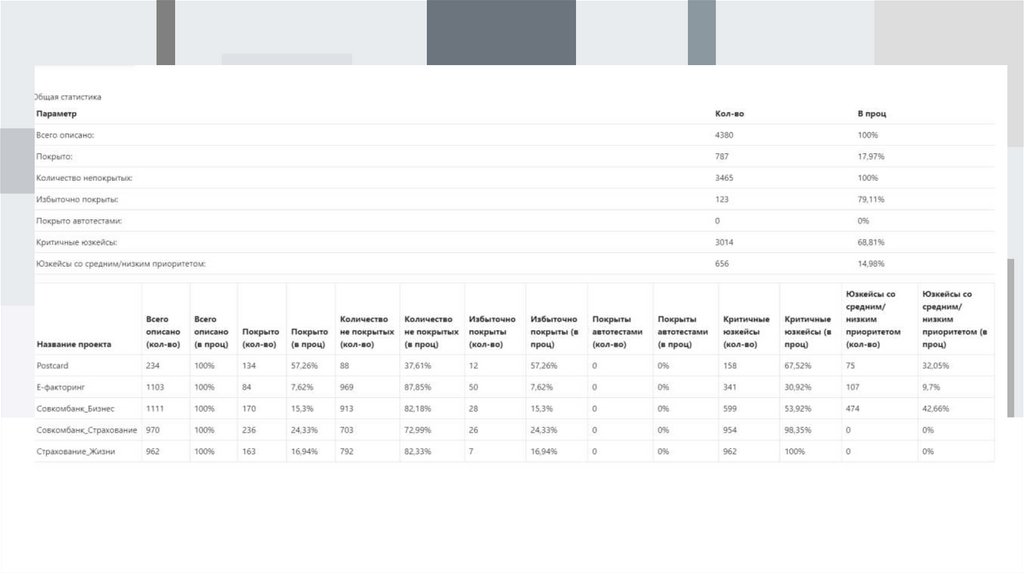Click the "Общая статистика" heading
Screen dimensions: 1024x574
(x=68, y=97)
